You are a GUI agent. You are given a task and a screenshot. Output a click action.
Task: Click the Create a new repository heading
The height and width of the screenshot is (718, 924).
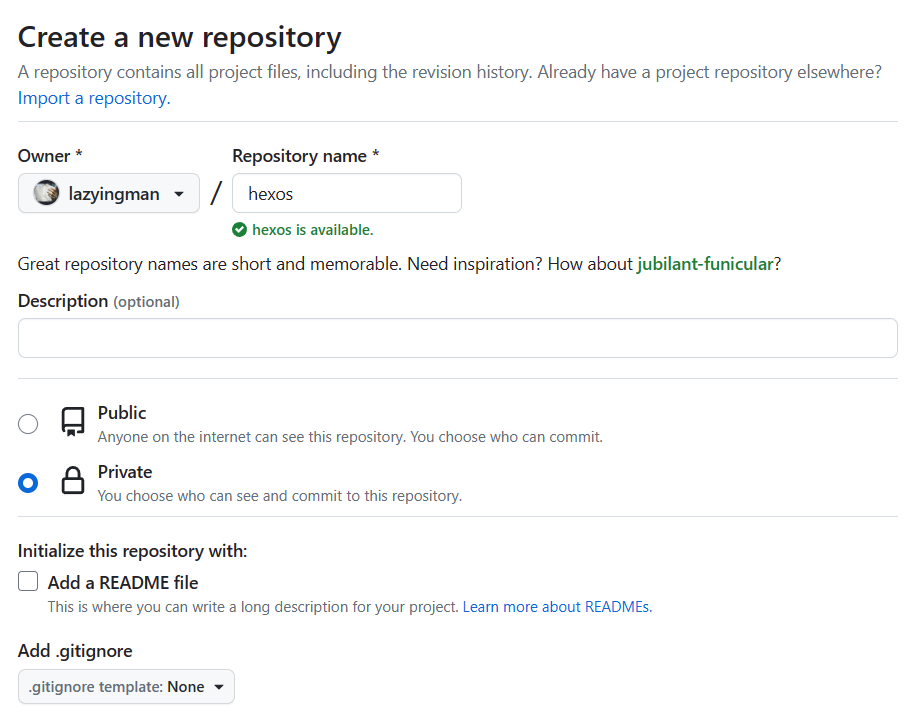pos(180,37)
